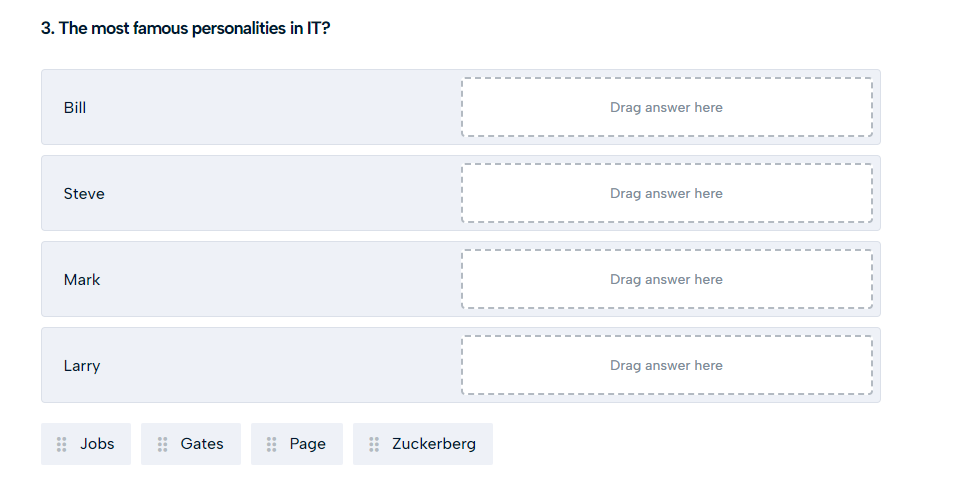
Task: Click the question number 3 in heading
Action: (x=46, y=28)
